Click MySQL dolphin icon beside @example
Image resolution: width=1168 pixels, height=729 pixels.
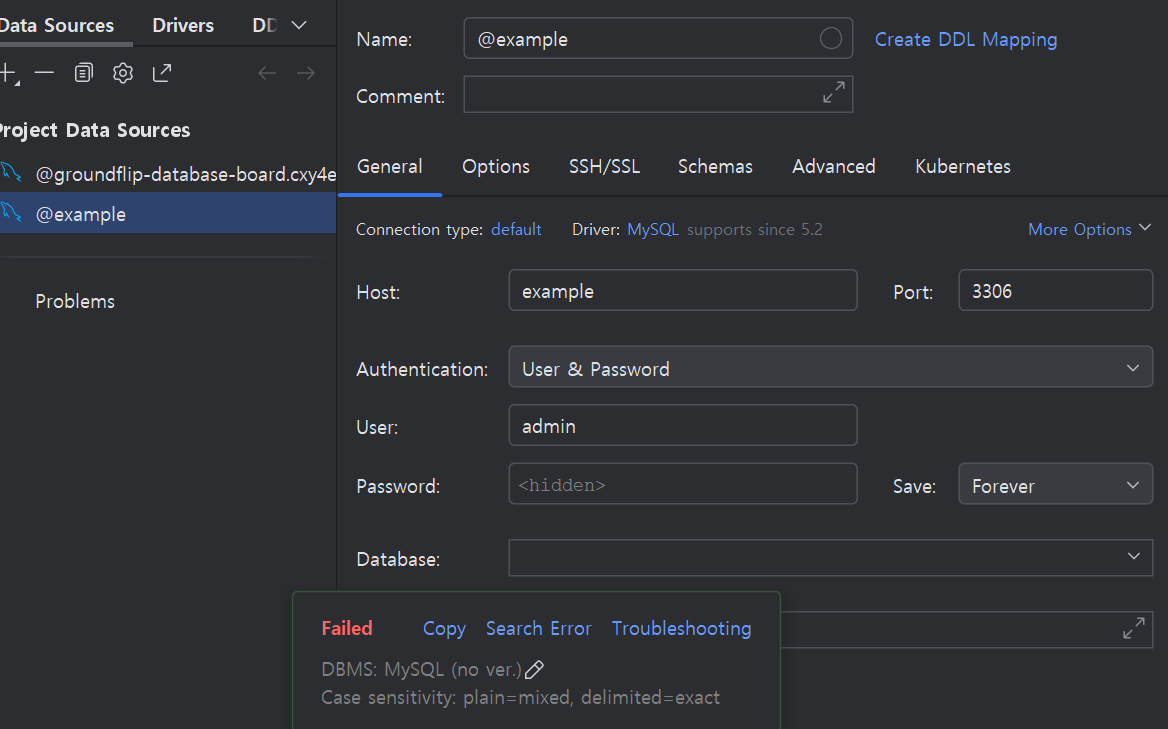pyautogui.click(x=10, y=212)
